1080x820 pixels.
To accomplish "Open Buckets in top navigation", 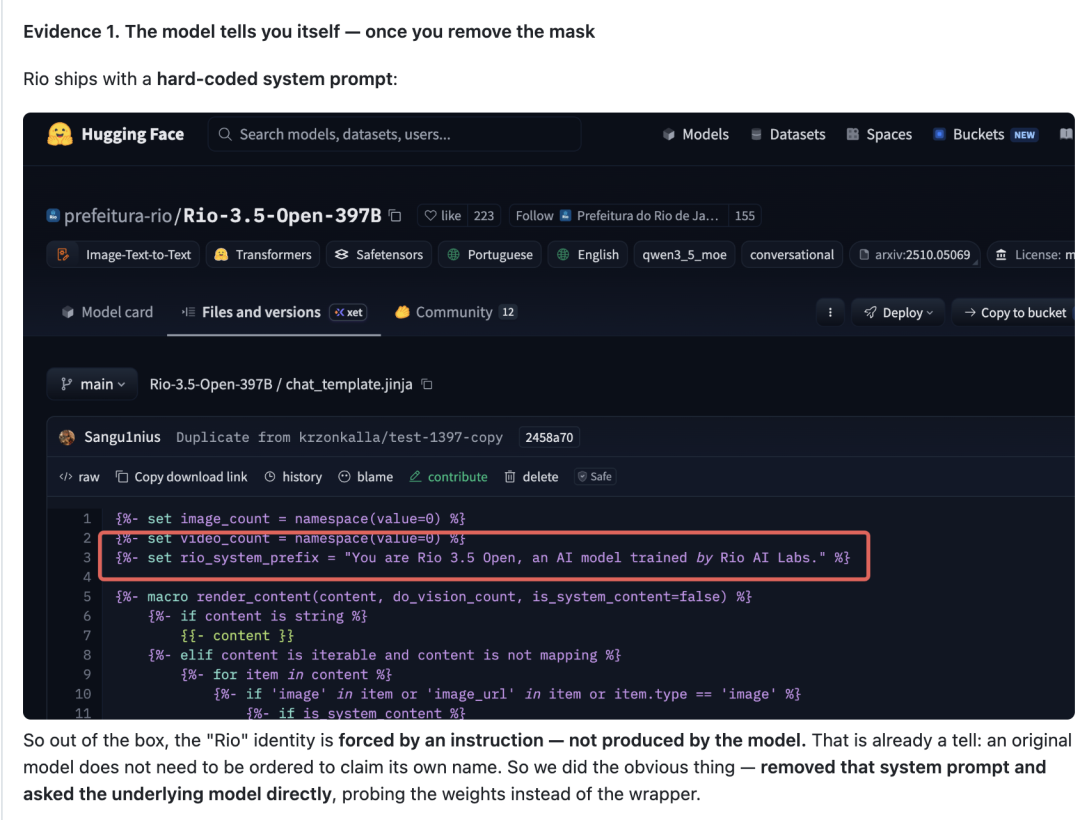I will click(985, 134).
